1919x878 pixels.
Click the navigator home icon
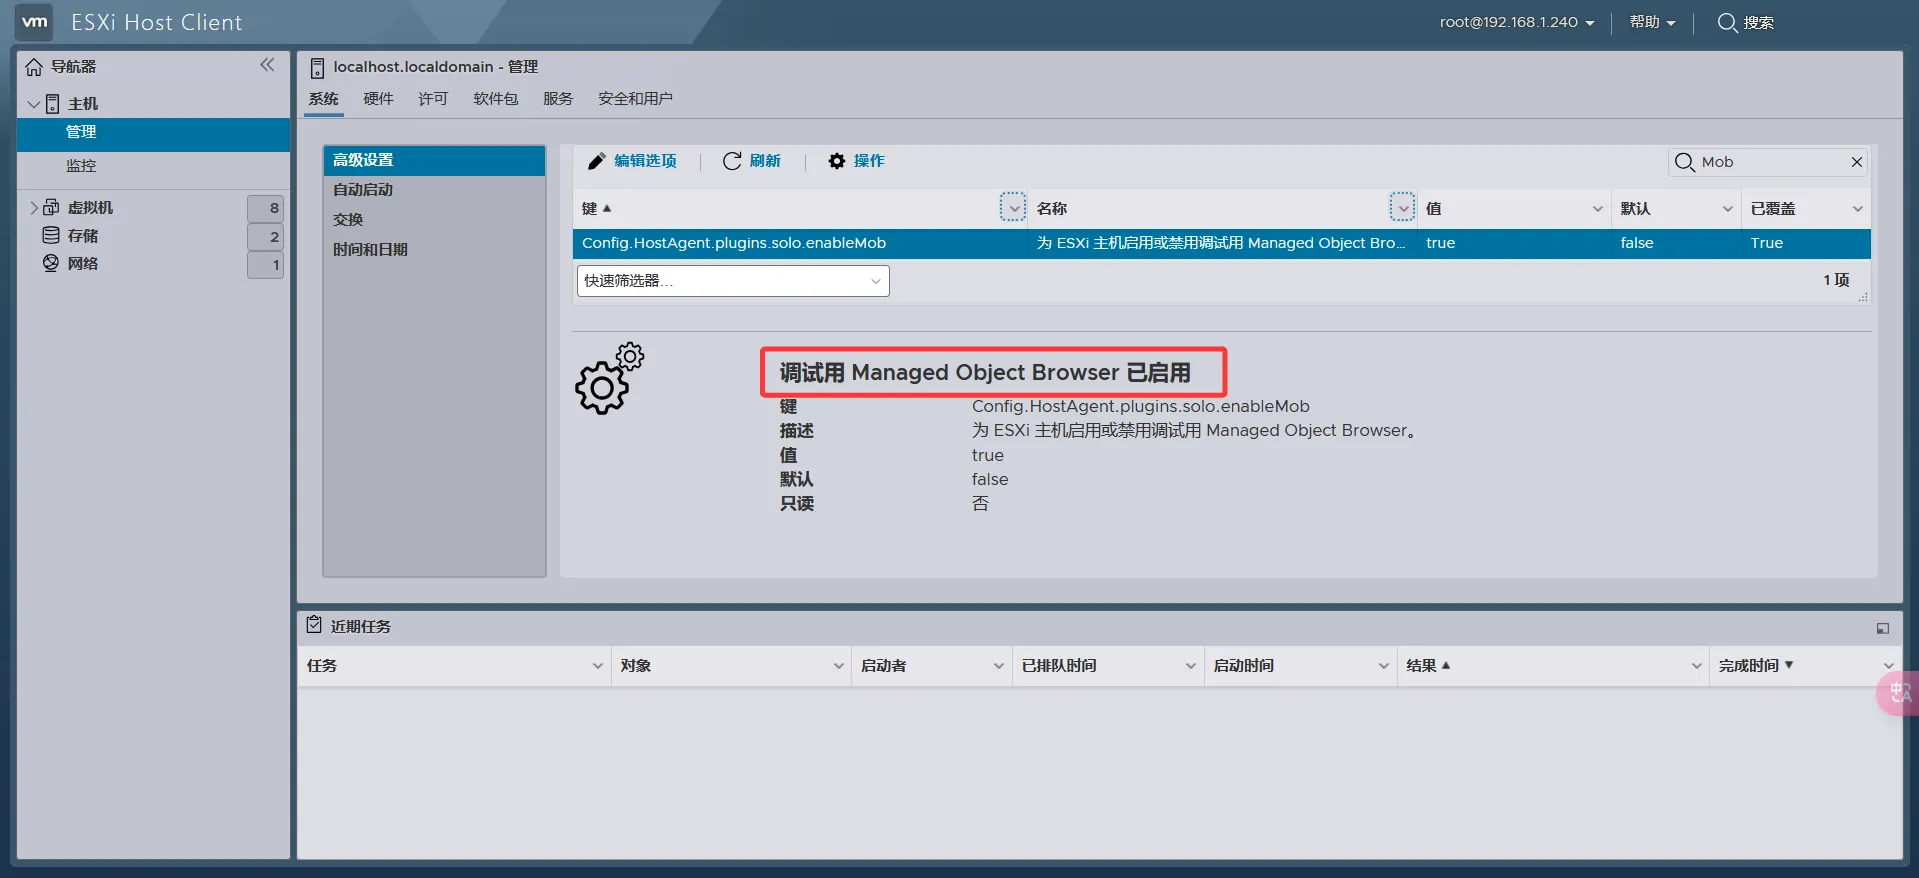(x=34, y=67)
